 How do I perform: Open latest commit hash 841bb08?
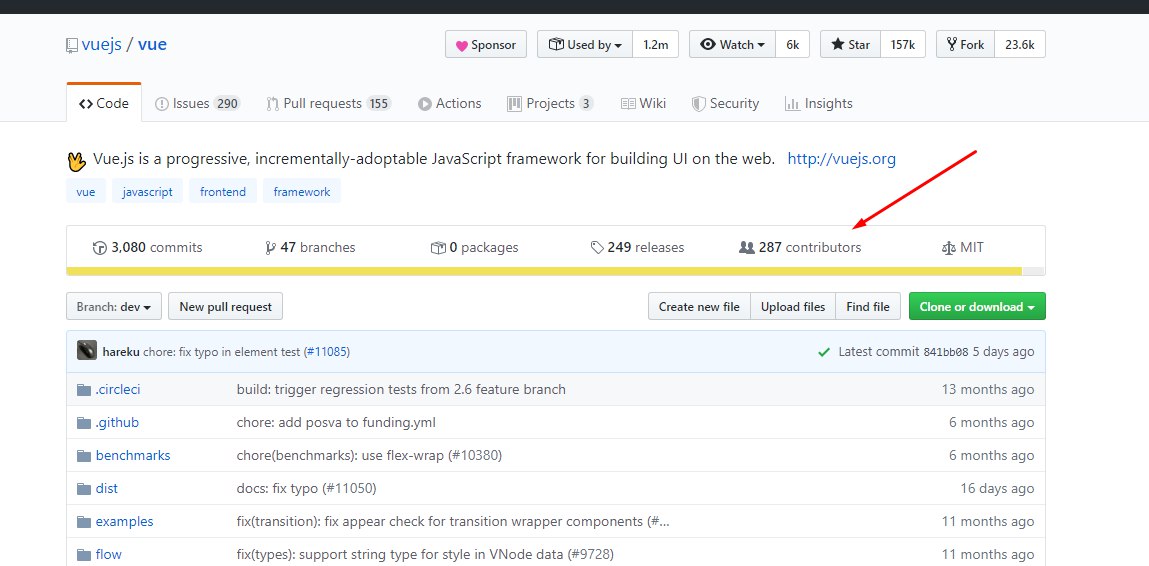[x=945, y=352]
